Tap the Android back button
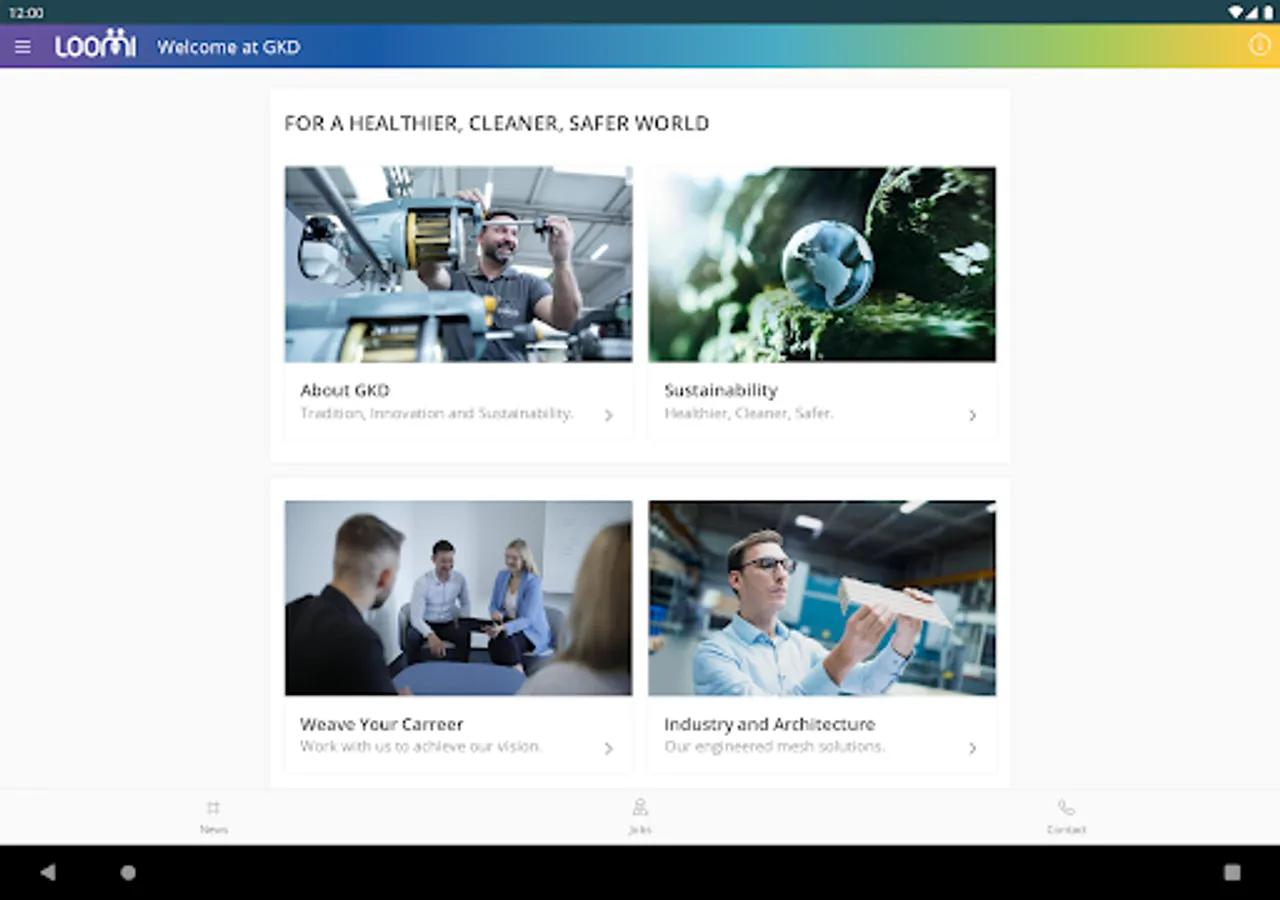The height and width of the screenshot is (900, 1280). 48,872
